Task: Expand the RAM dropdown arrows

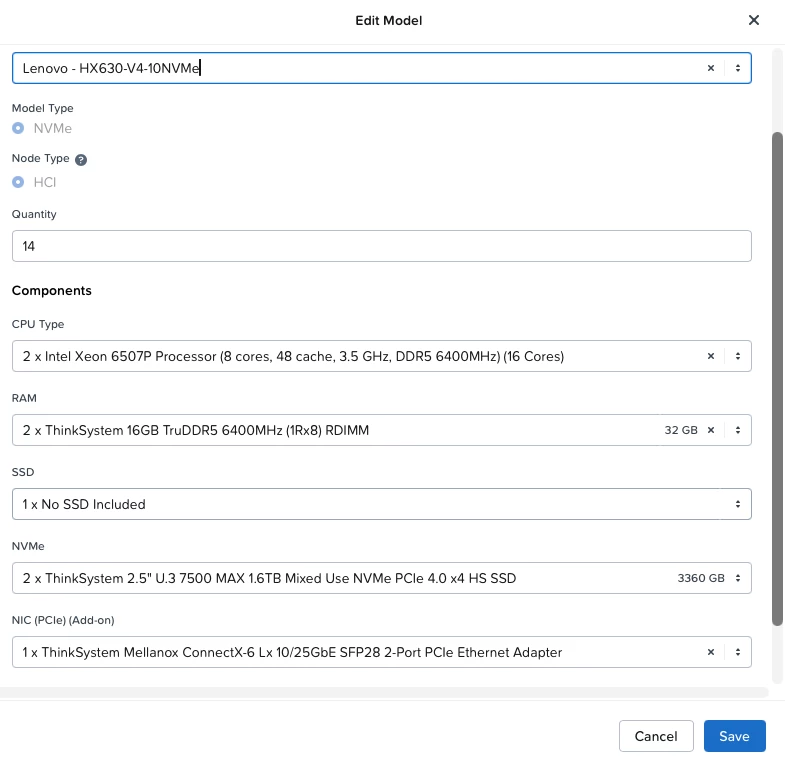Action: [x=737, y=430]
